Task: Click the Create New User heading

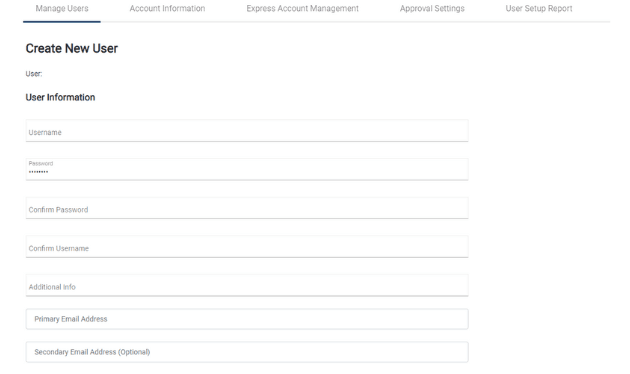Action: pyautogui.click(x=72, y=49)
